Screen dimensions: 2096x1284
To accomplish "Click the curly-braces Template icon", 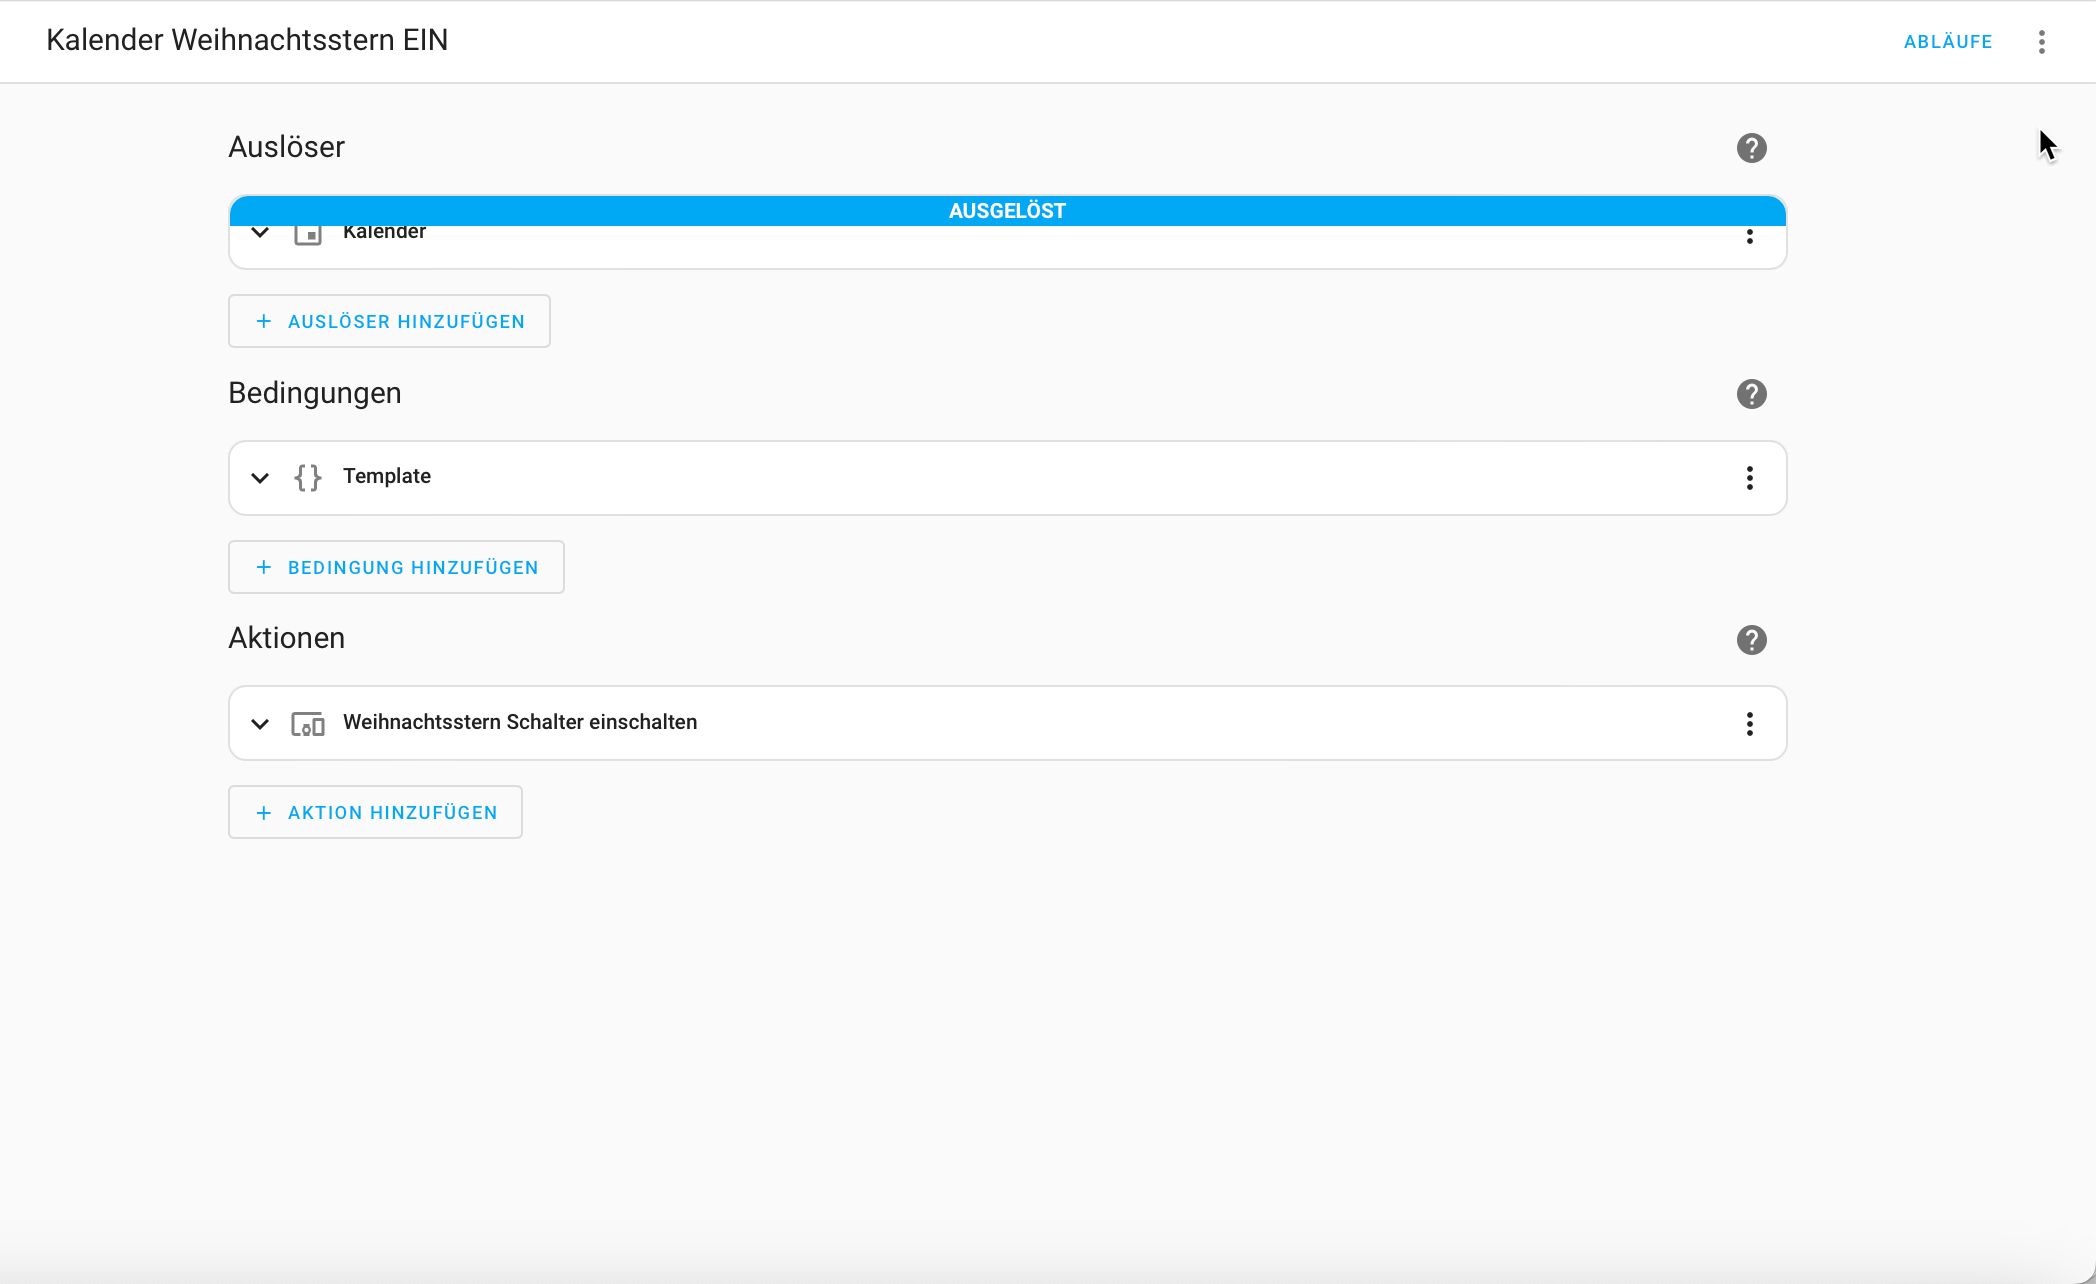I will (308, 478).
